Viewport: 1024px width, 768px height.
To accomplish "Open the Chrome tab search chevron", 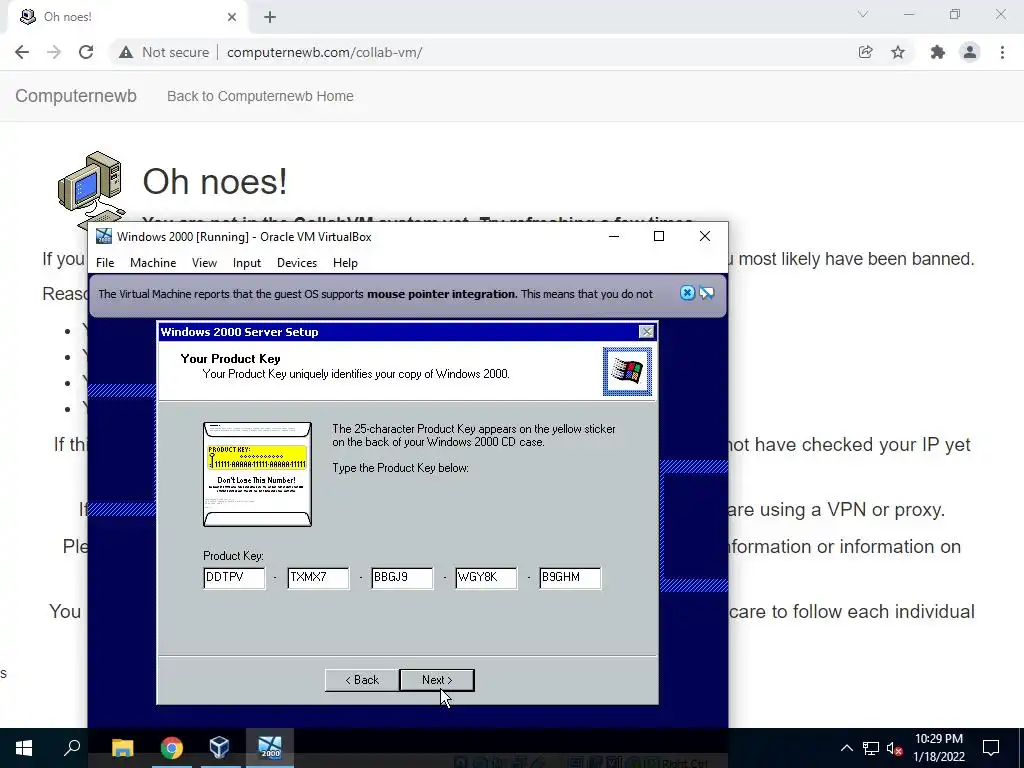I will click(863, 14).
